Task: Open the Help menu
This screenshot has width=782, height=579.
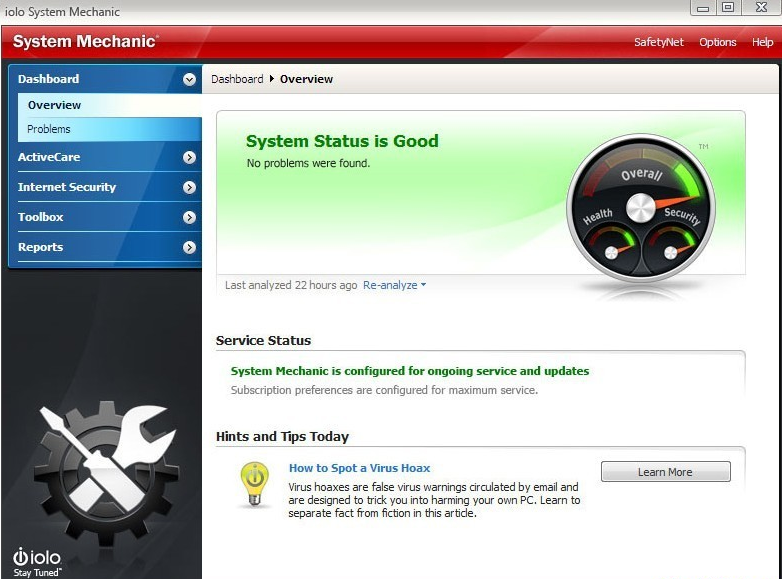Action: click(763, 42)
